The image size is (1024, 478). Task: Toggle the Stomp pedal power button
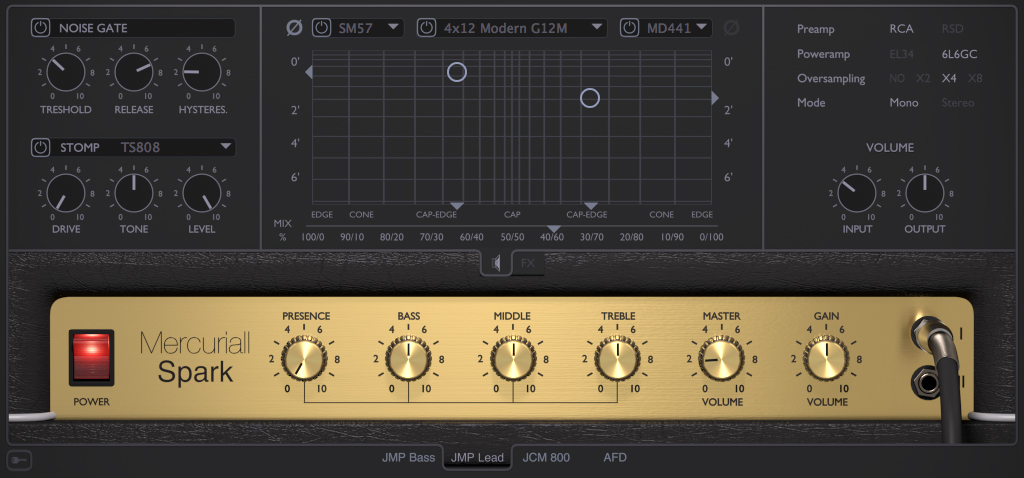coord(40,148)
